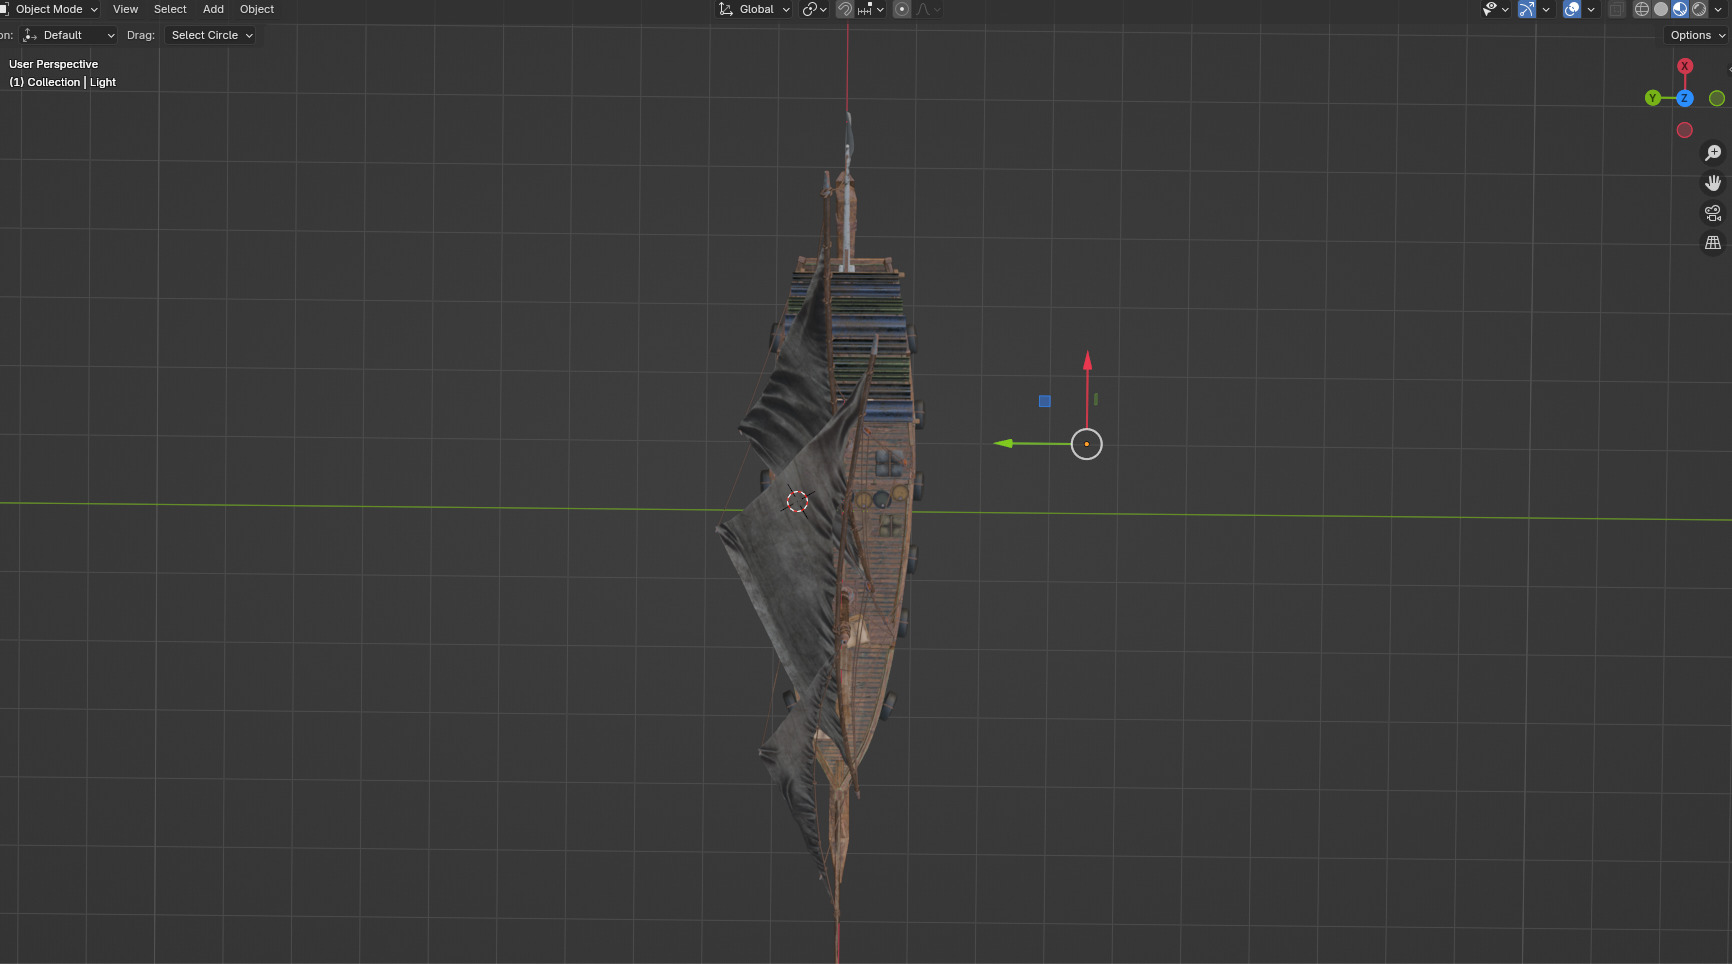Switch to wireframe viewport shading
The height and width of the screenshot is (964, 1732).
pos(1642,9)
